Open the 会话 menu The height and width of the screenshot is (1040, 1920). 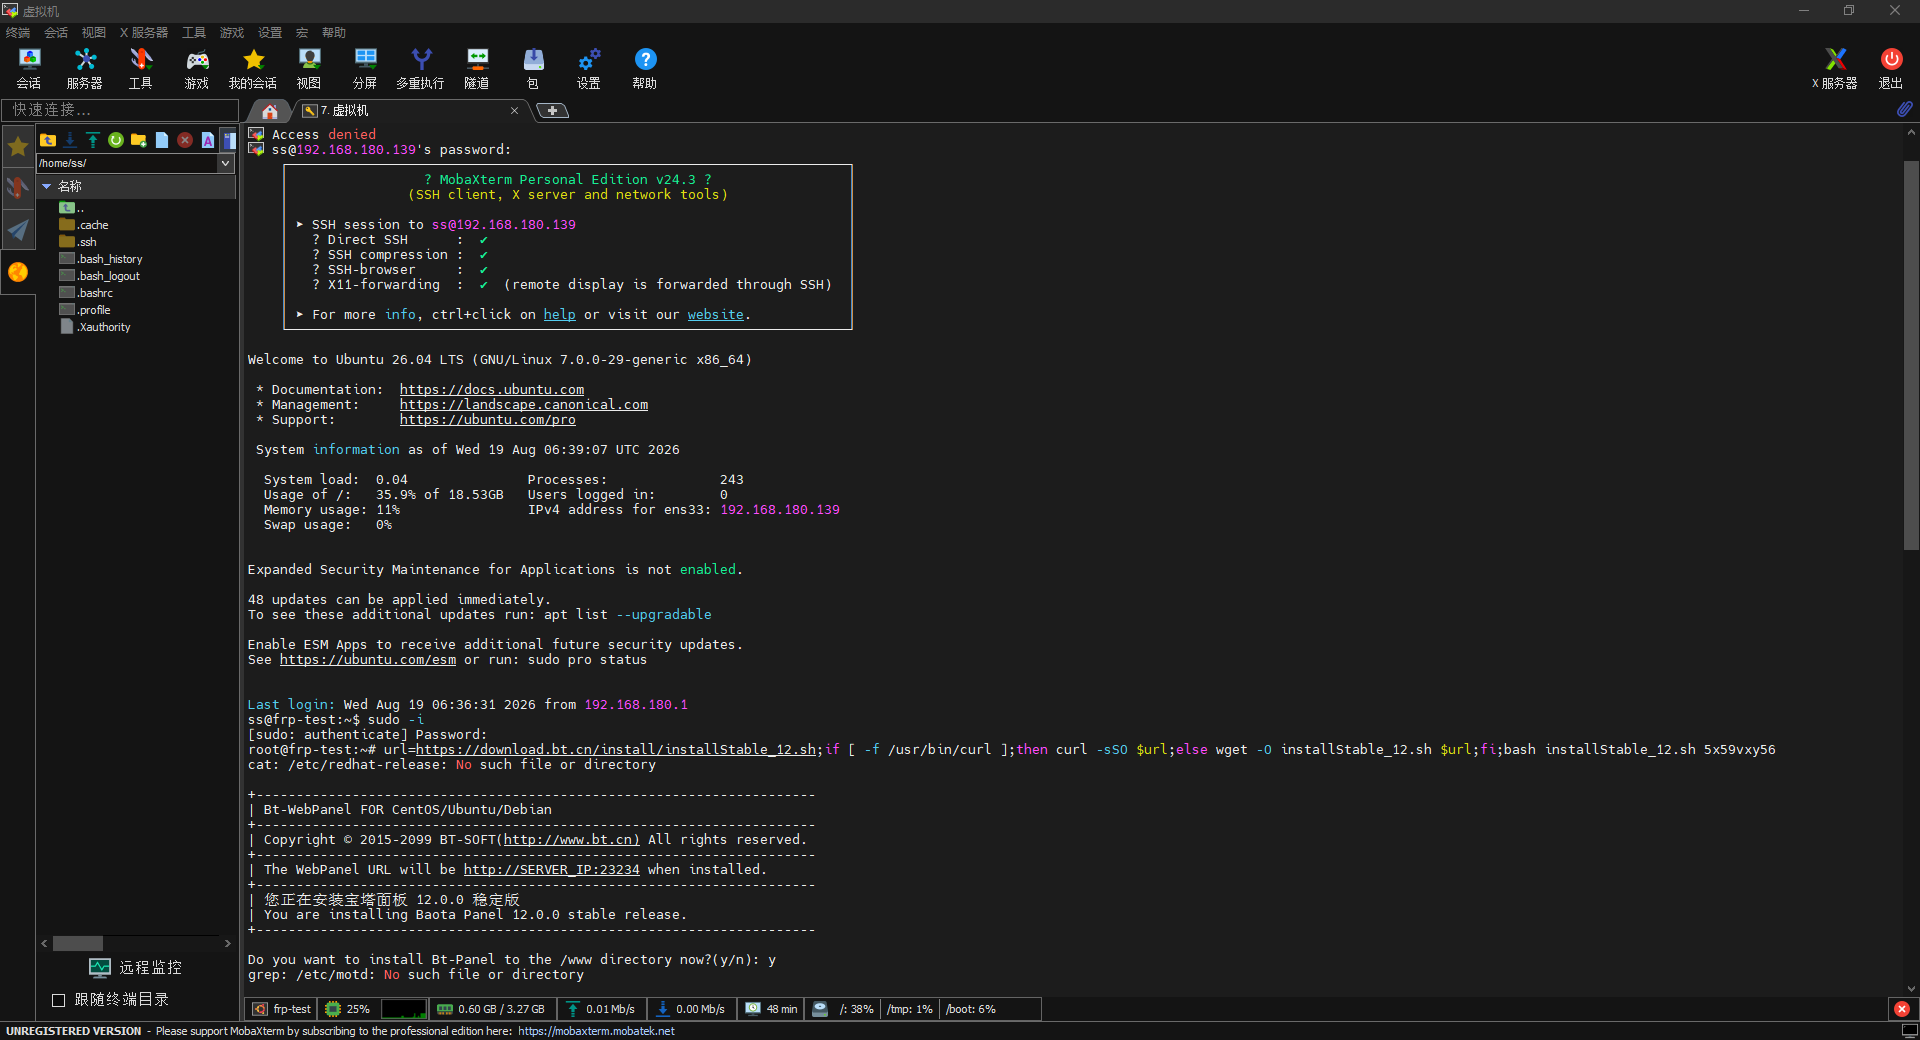(56, 32)
